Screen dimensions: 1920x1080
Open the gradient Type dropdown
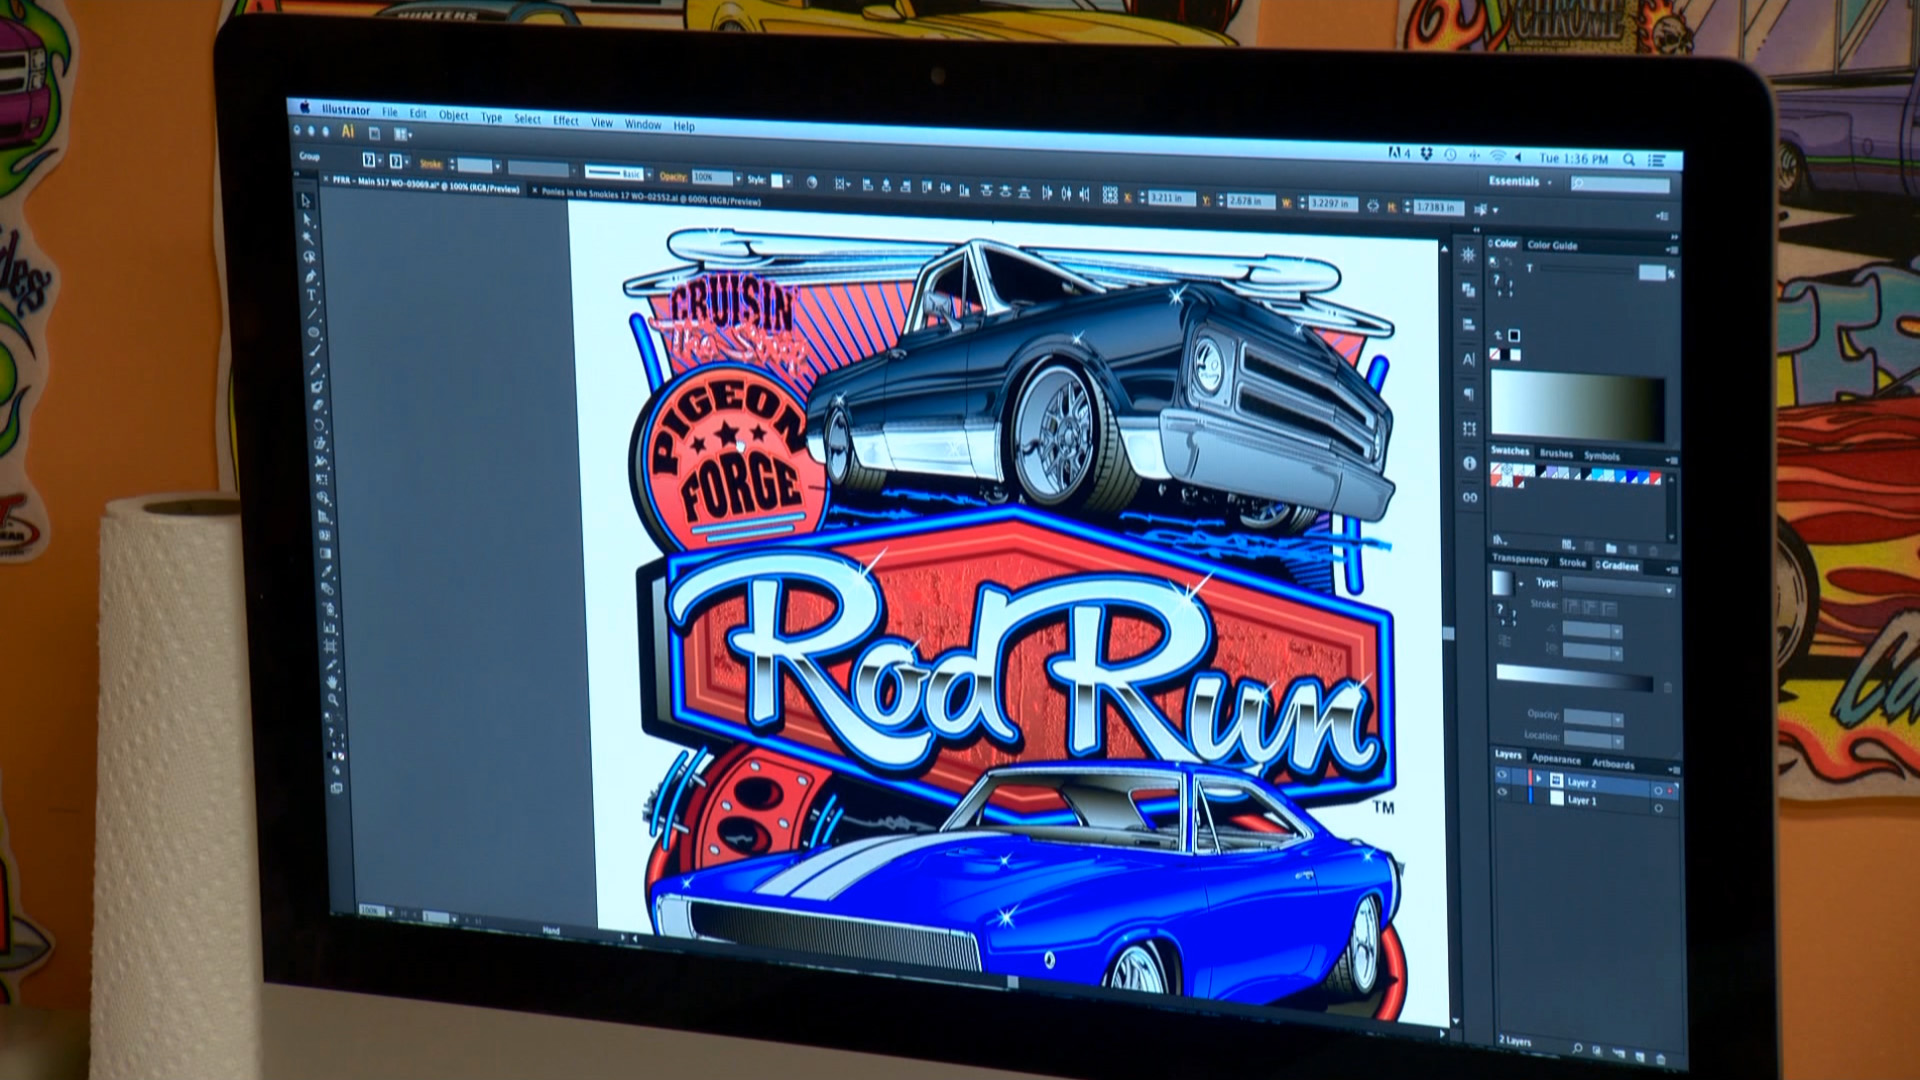[1618, 587]
